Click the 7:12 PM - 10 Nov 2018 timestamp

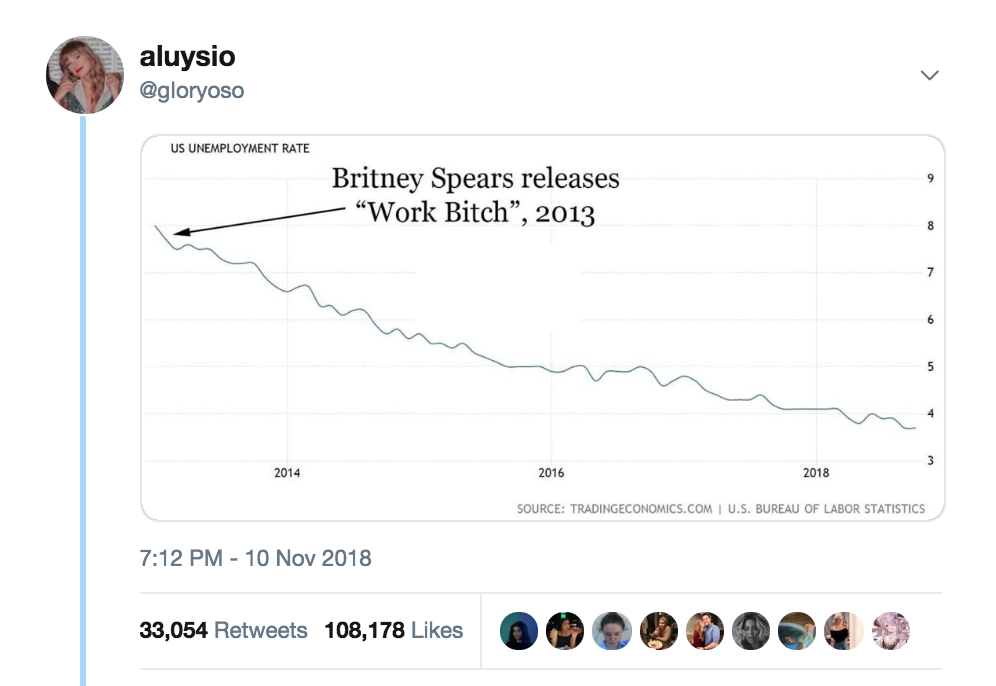coord(255,558)
